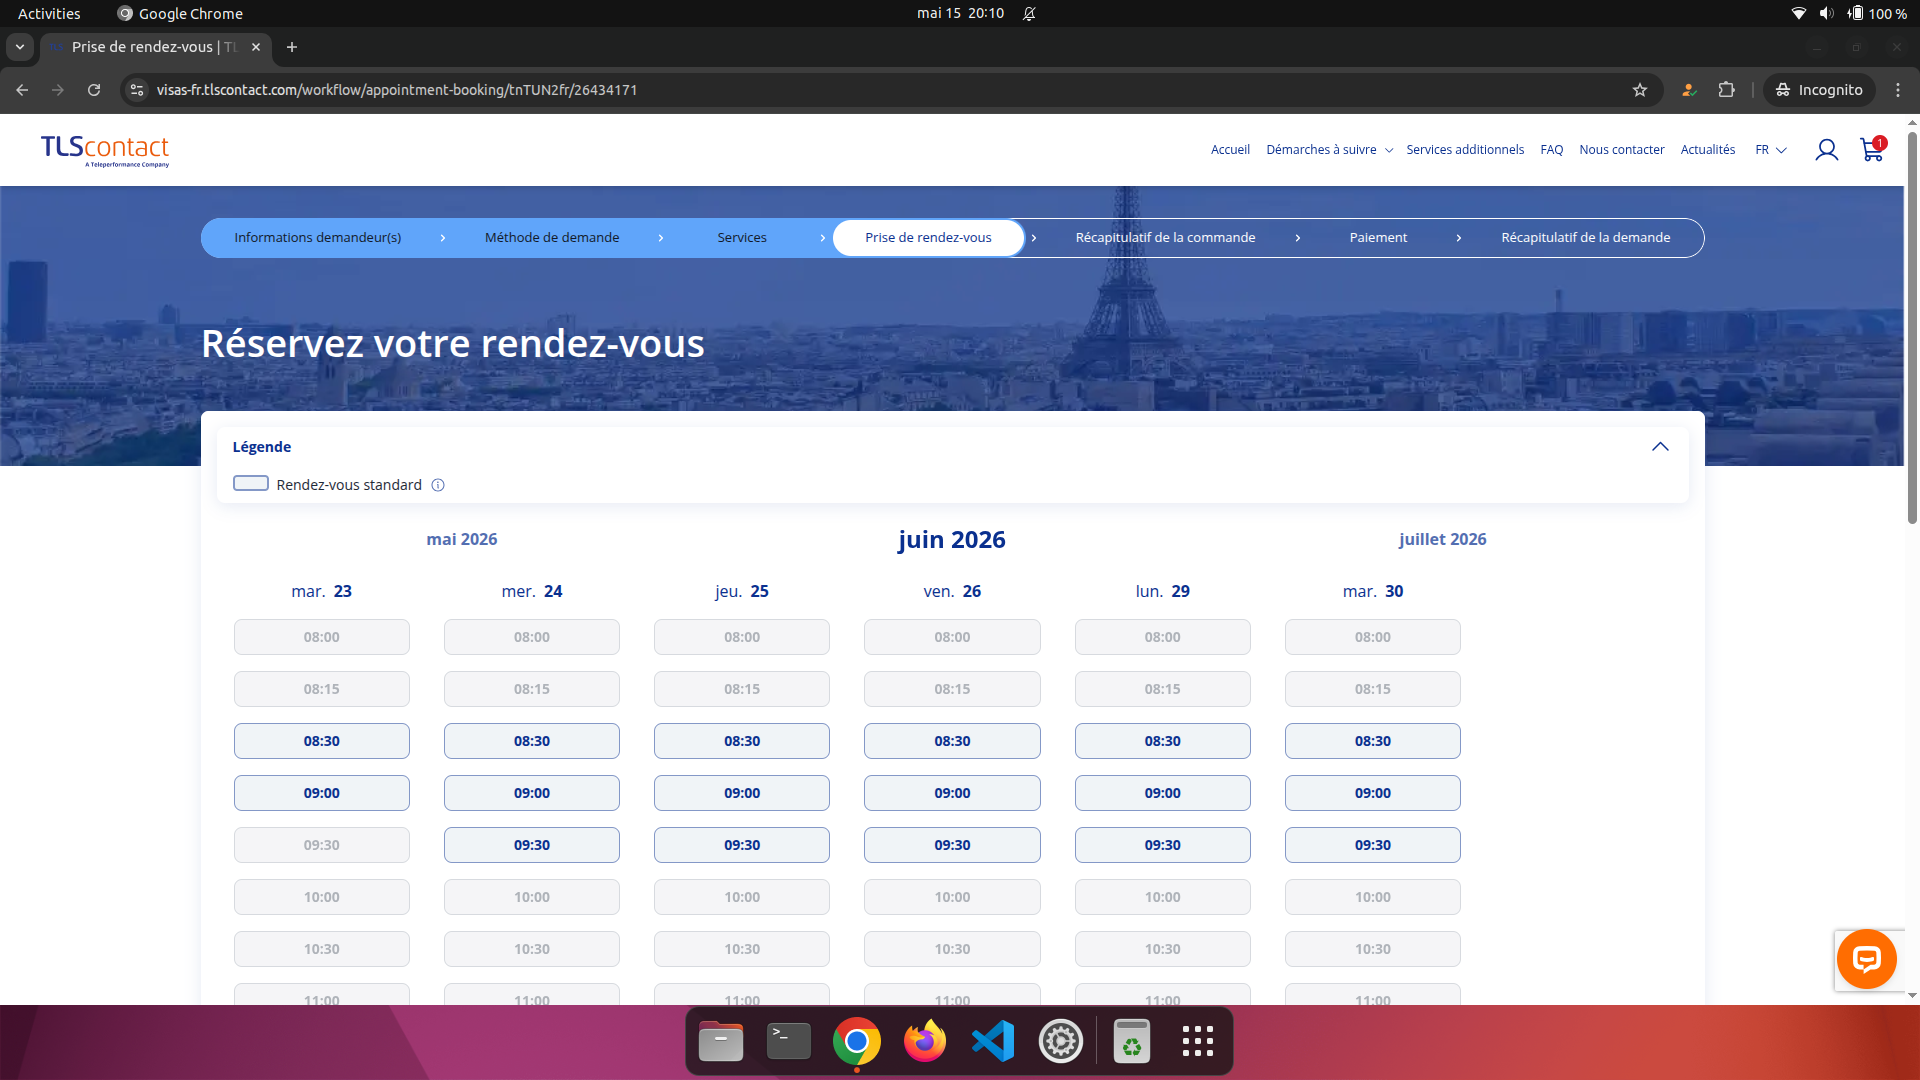The image size is (1920, 1080).
Task: Go to the Services step
Action: click(741, 238)
